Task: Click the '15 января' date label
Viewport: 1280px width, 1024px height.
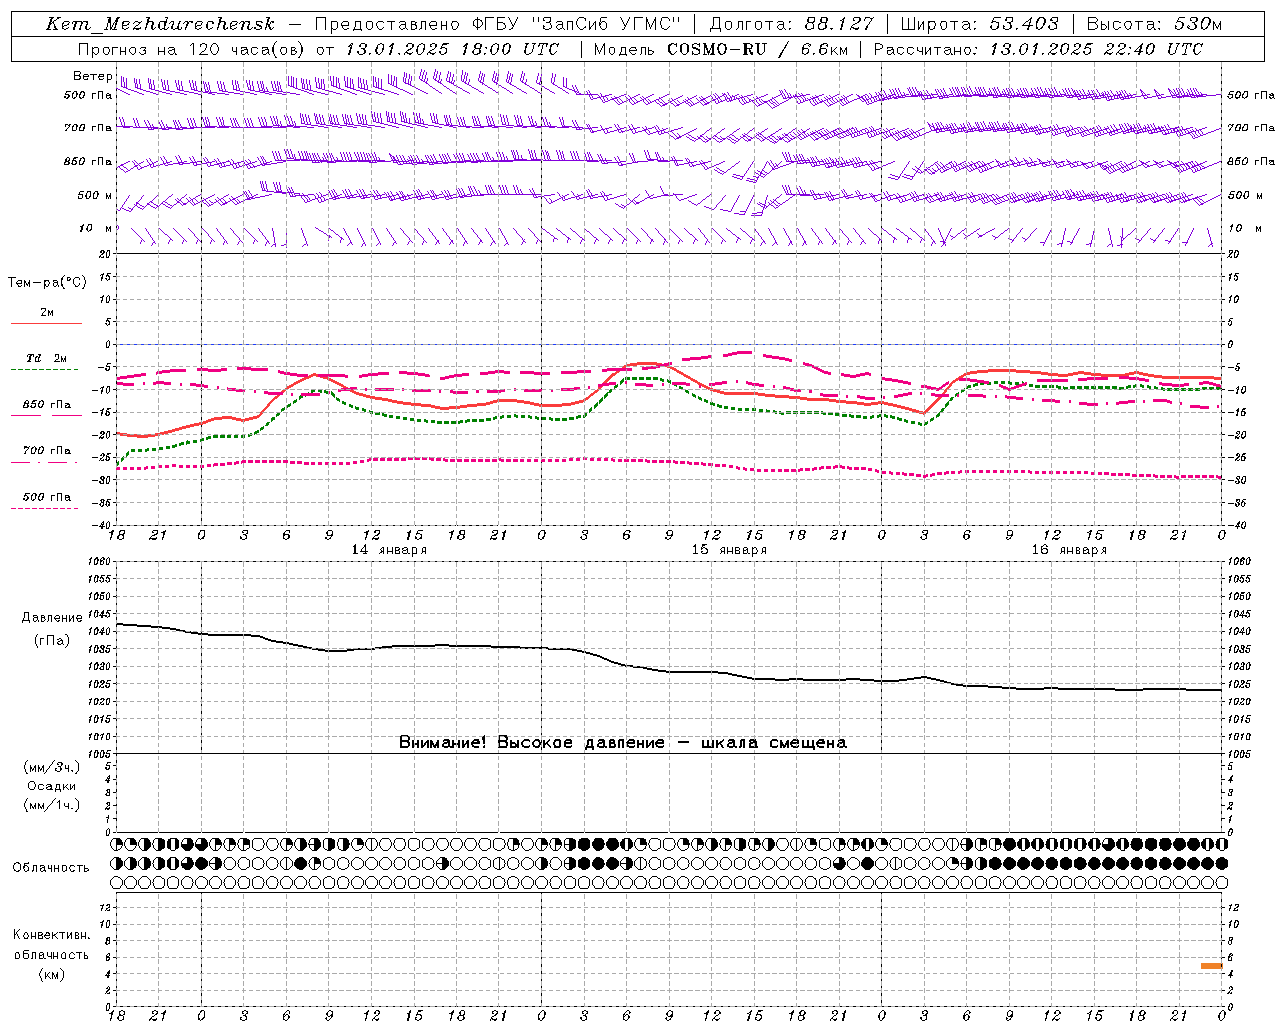Action: point(729,550)
